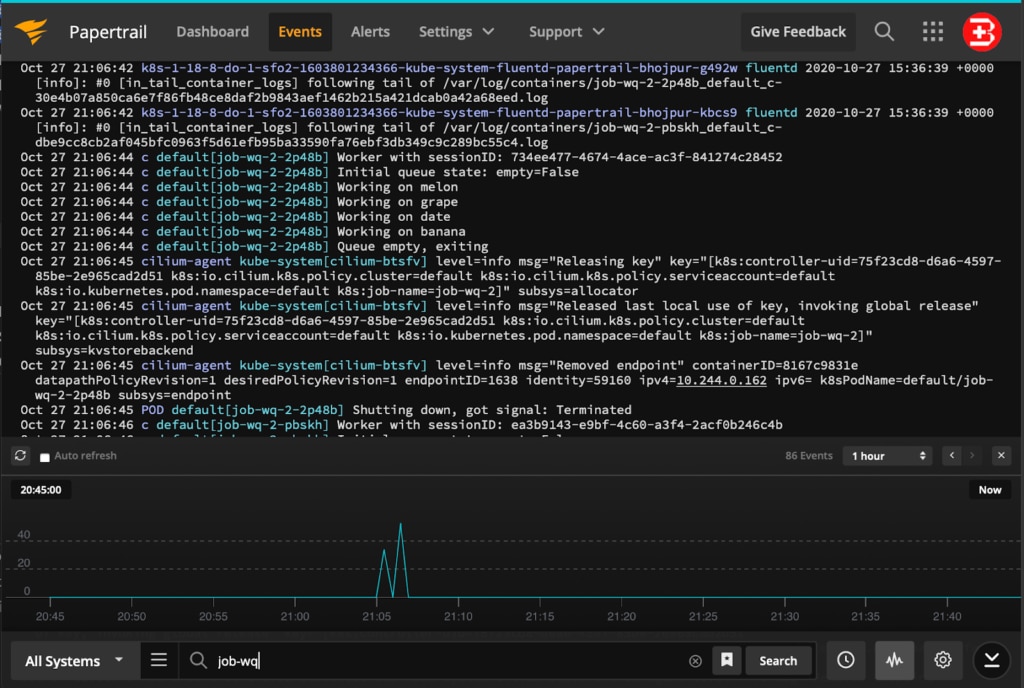This screenshot has height=688, width=1024.
Task: Clear the search query
Action: point(695,661)
